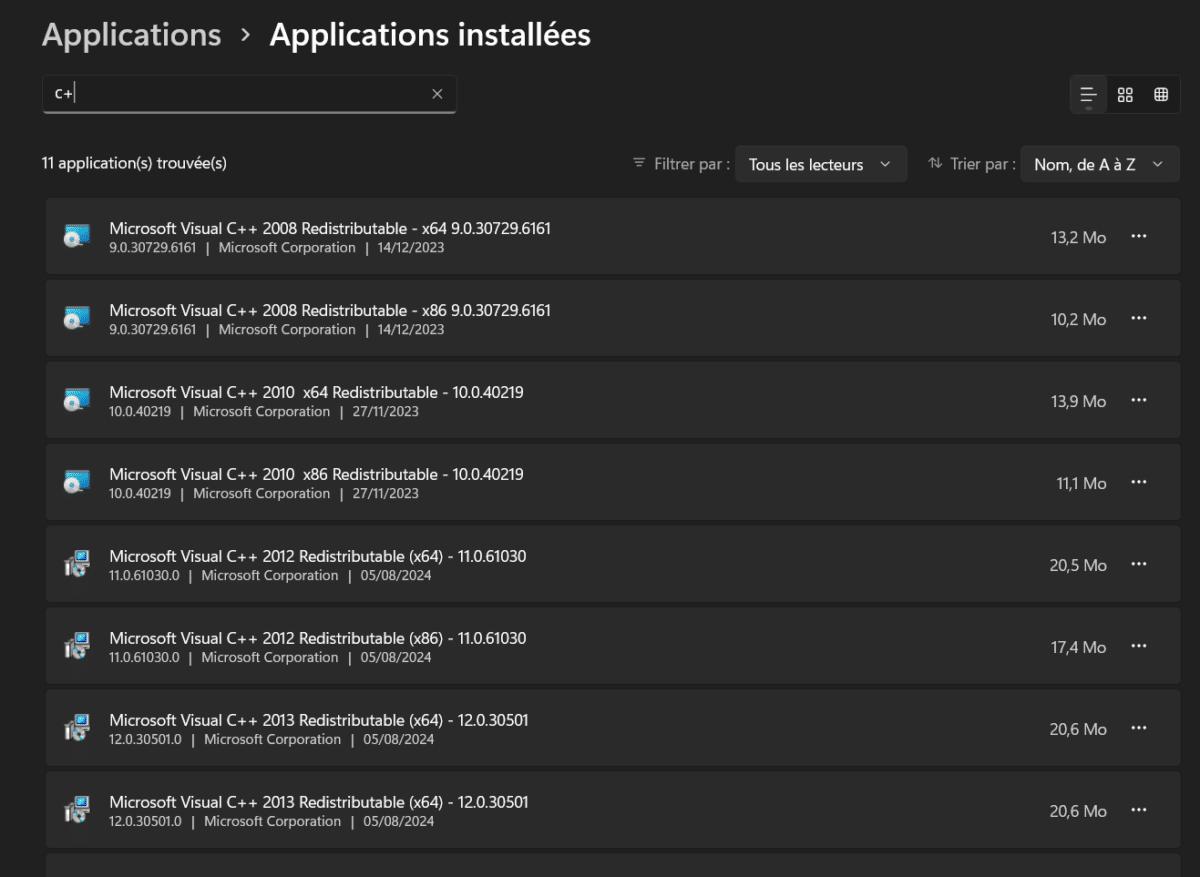The height and width of the screenshot is (877, 1200).
Task: Select Visual C++ 2010 x64 Redistributable title
Action: [x=316, y=392]
